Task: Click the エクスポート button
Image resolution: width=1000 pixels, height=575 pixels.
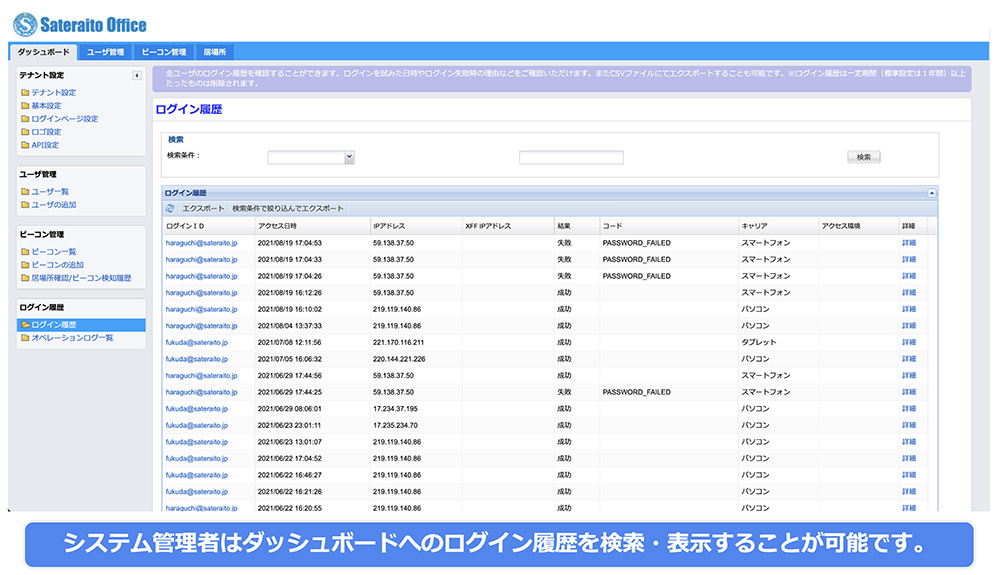Action: click(x=203, y=208)
